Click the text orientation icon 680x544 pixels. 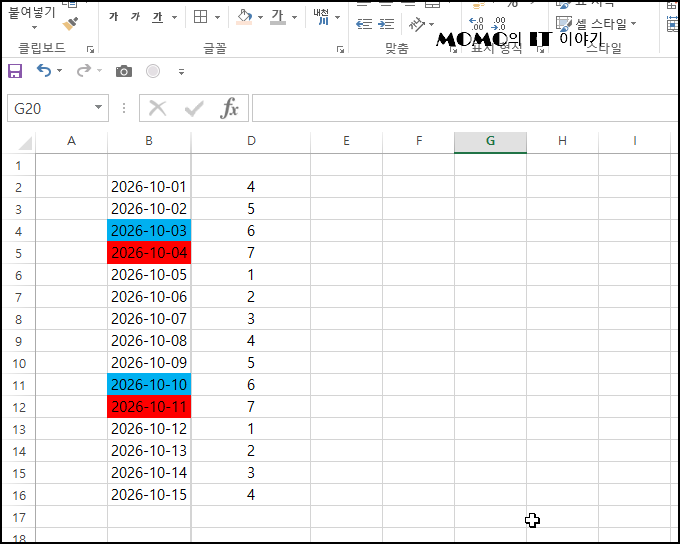417,24
